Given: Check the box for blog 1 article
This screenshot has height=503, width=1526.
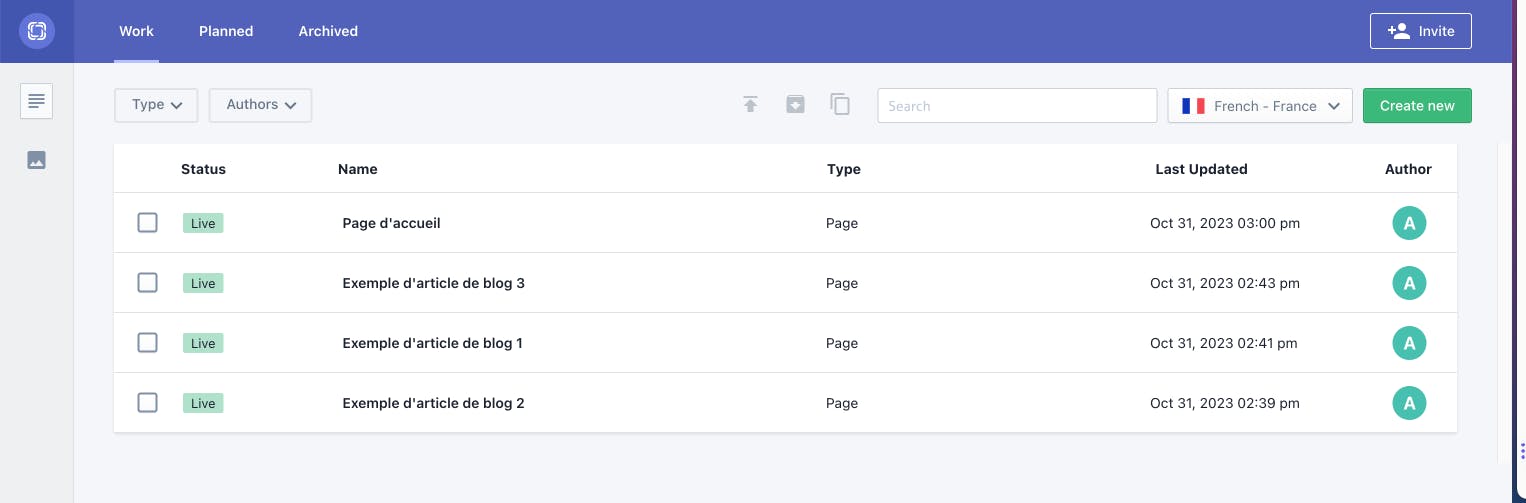Looking at the screenshot, I should click(147, 343).
